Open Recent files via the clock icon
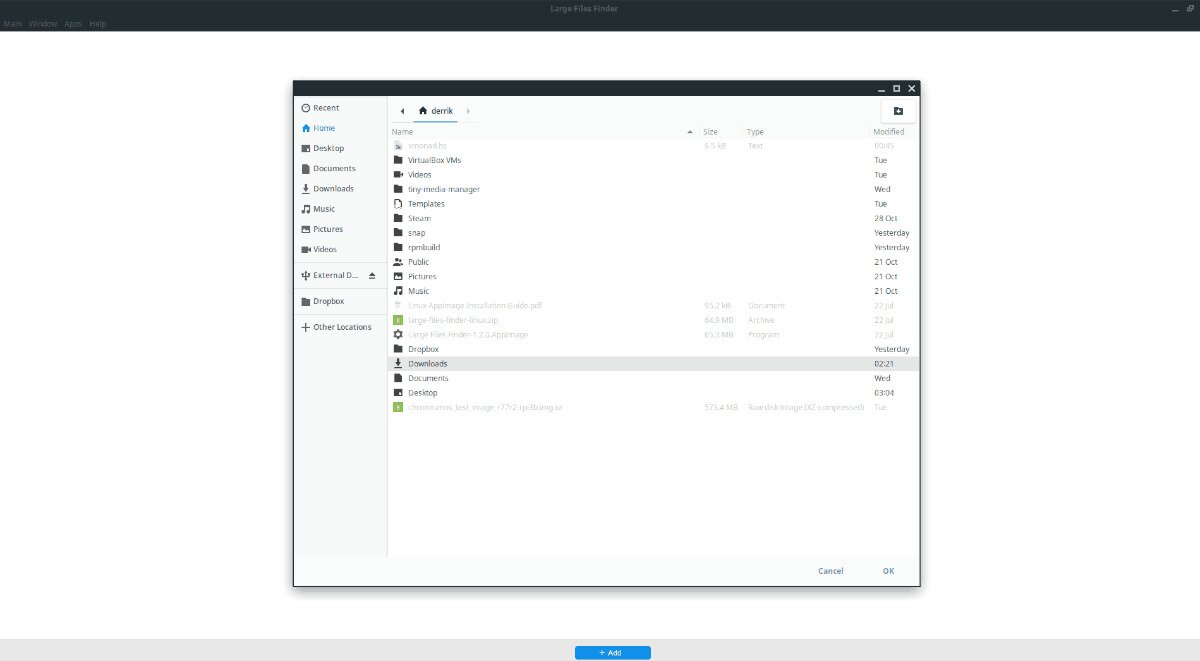 click(x=305, y=107)
